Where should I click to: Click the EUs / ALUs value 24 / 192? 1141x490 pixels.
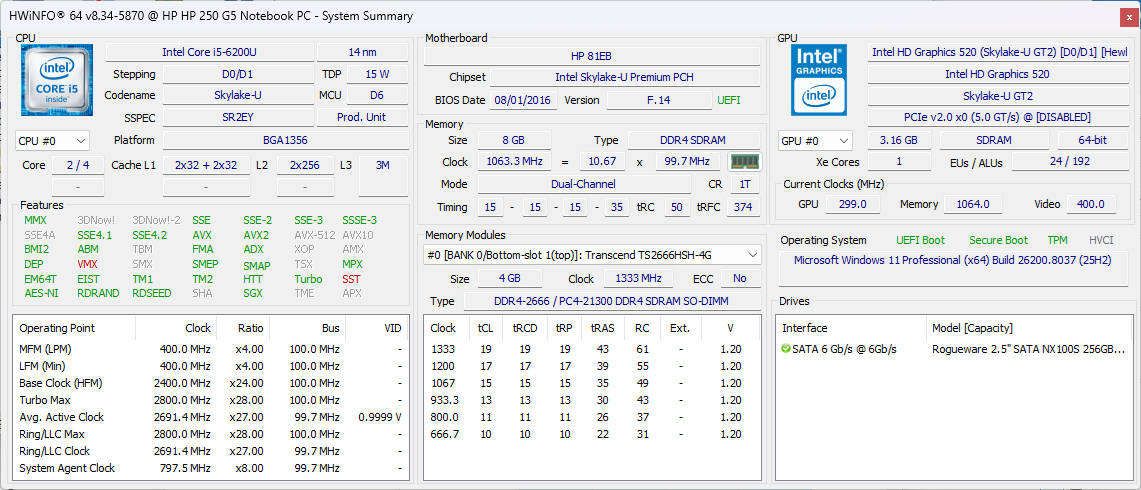(x=1069, y=162)
